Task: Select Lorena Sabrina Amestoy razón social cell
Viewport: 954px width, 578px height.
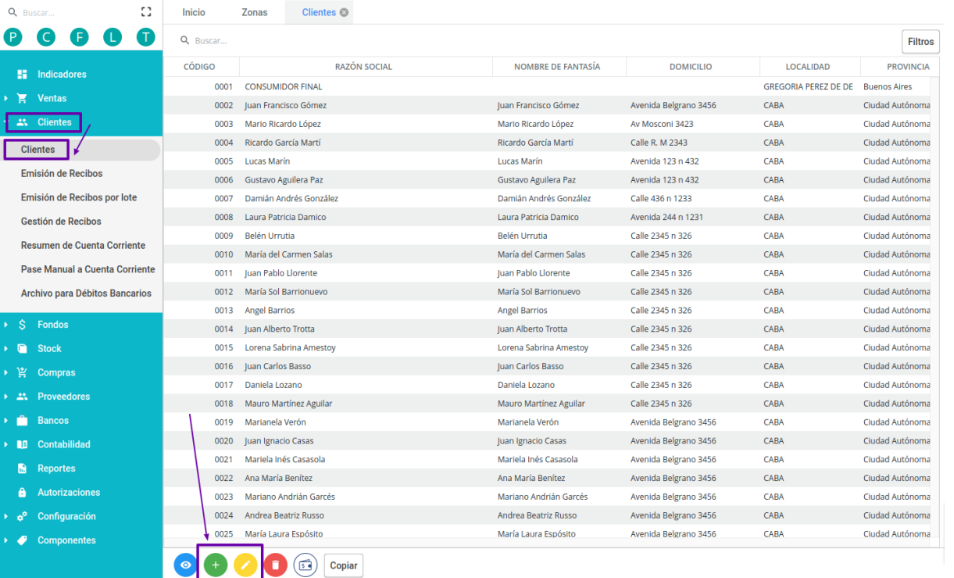Action: coord(290,347)
